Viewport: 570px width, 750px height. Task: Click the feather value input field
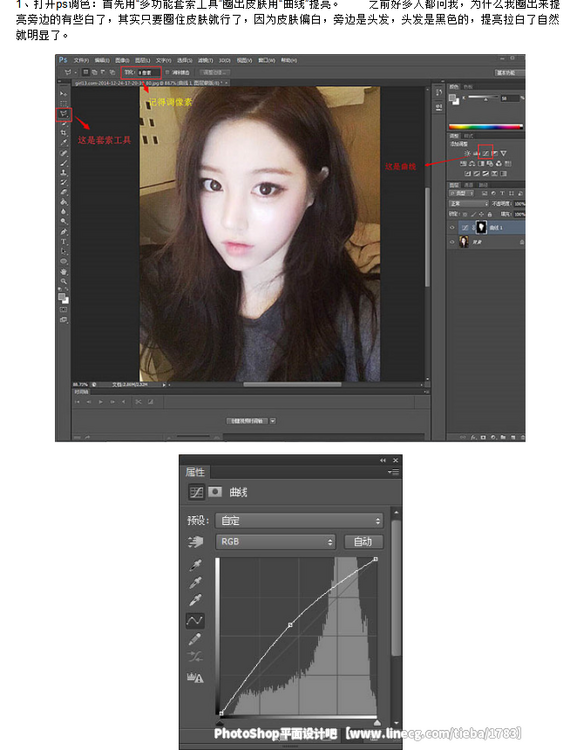[x=149, y=73]
